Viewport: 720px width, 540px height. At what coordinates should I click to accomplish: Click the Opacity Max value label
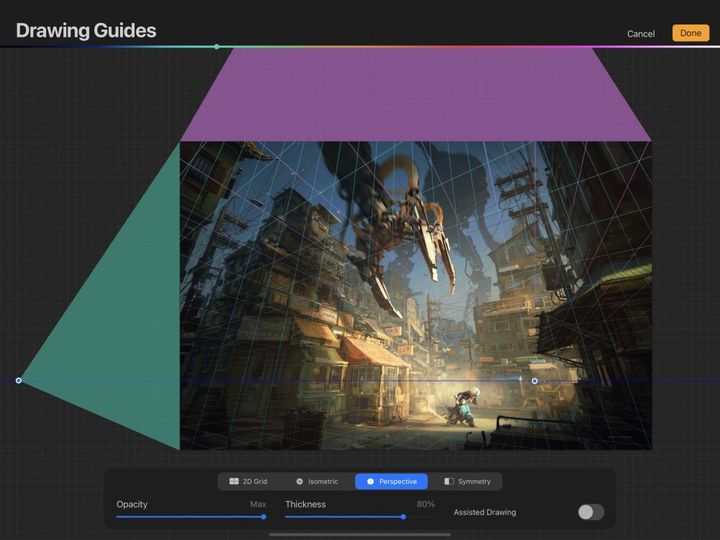tap(258, 504)
